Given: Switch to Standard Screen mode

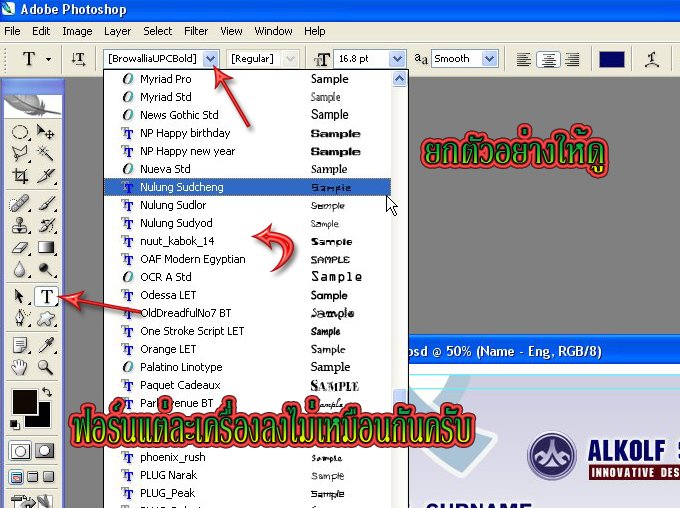Looking at the screenshot, I should (16, 477).
